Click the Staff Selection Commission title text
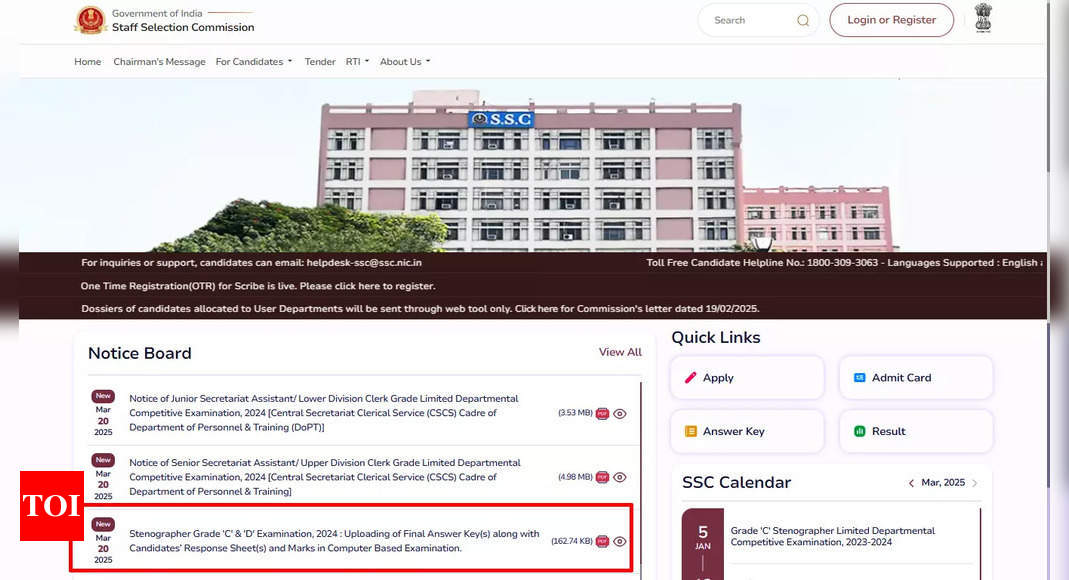1069x580 pixels. pyautogui.click(x=183, y=27)
